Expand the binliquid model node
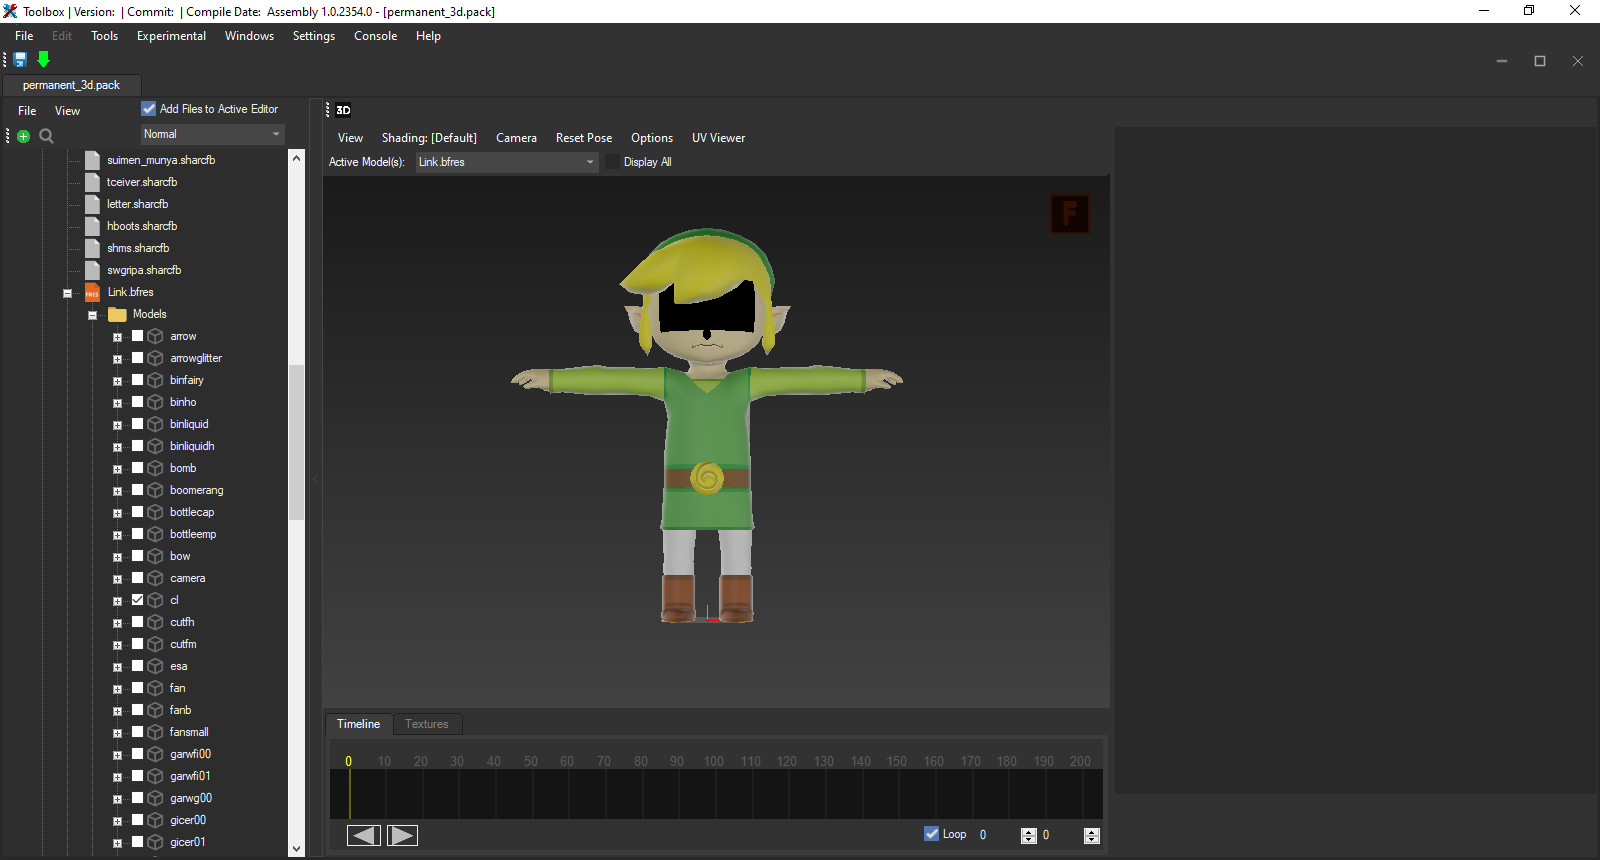The image size is (1600, 860). pyautogui.click(x=117, y=425)
